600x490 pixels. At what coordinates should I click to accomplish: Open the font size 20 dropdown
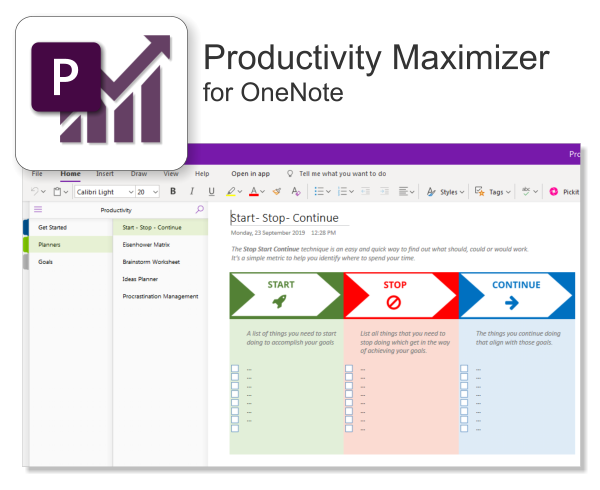click(155, 192)
